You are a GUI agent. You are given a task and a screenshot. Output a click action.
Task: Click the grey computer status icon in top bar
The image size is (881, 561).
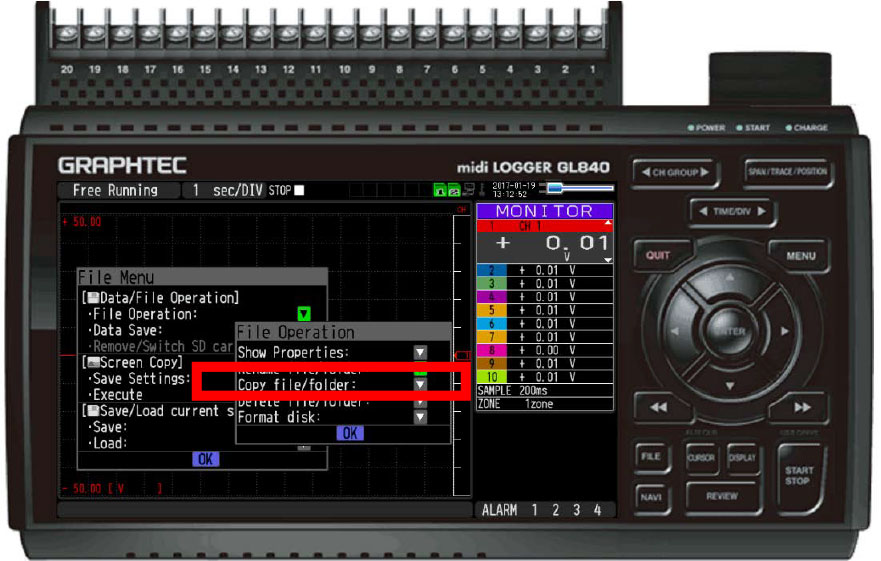point(468,190)
